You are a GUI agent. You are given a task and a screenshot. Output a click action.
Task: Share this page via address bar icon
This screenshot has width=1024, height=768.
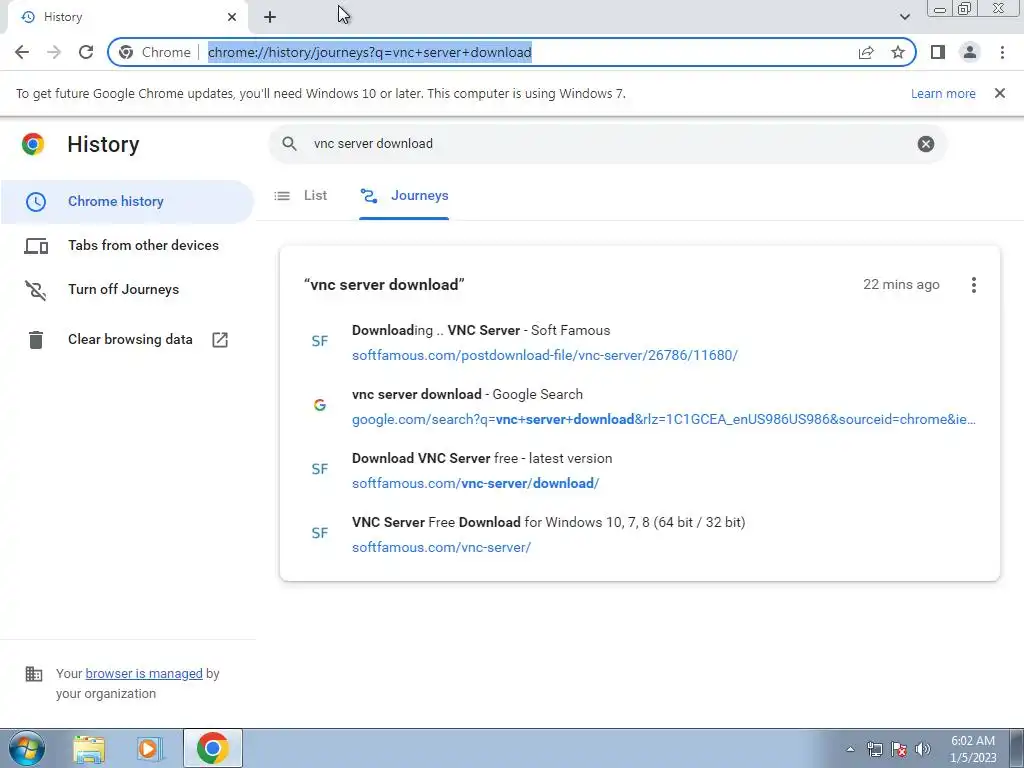(866, 52)
